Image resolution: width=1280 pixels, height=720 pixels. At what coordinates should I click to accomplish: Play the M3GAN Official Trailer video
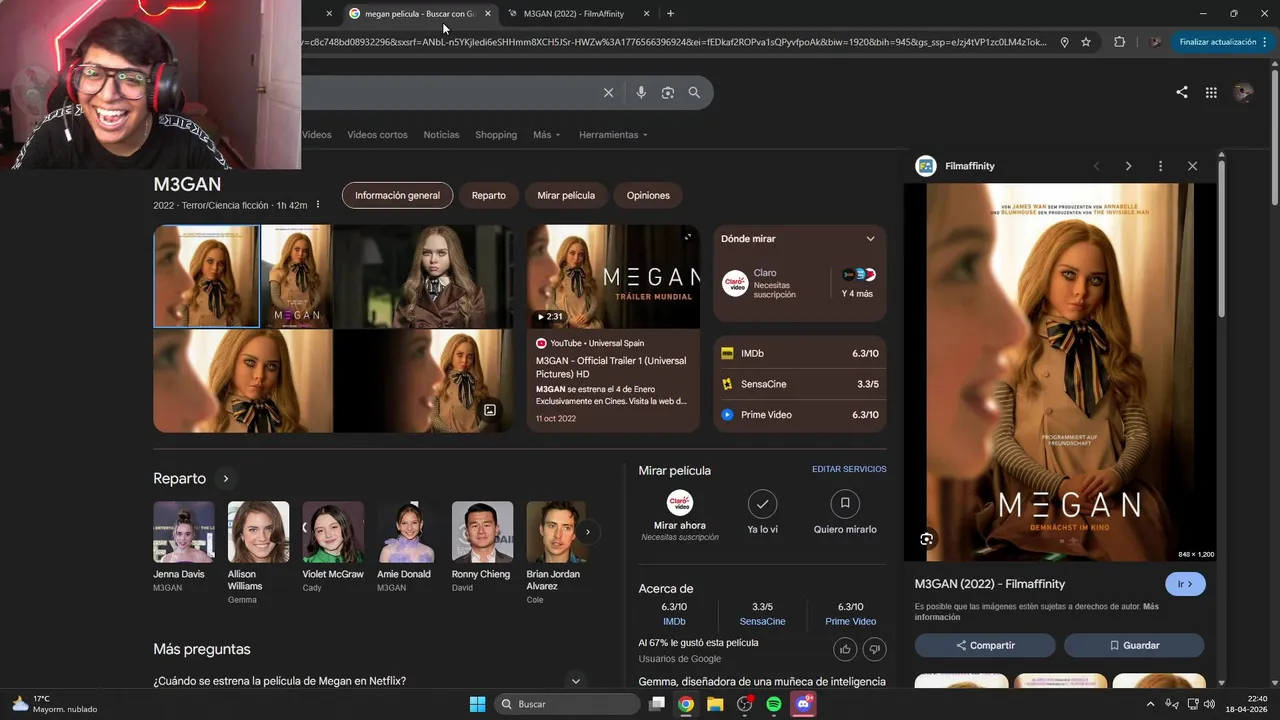point(614,277)
